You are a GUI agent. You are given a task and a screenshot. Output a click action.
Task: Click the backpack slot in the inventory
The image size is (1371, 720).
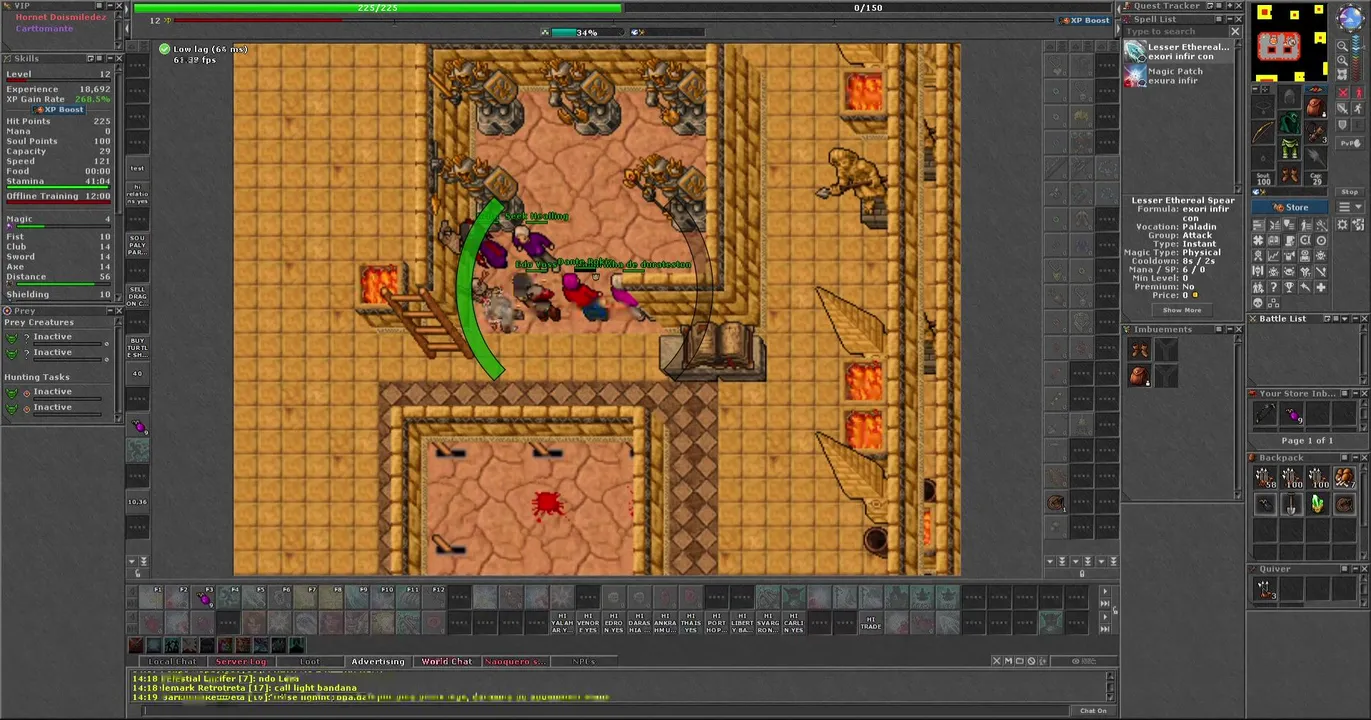(1315, 109)
